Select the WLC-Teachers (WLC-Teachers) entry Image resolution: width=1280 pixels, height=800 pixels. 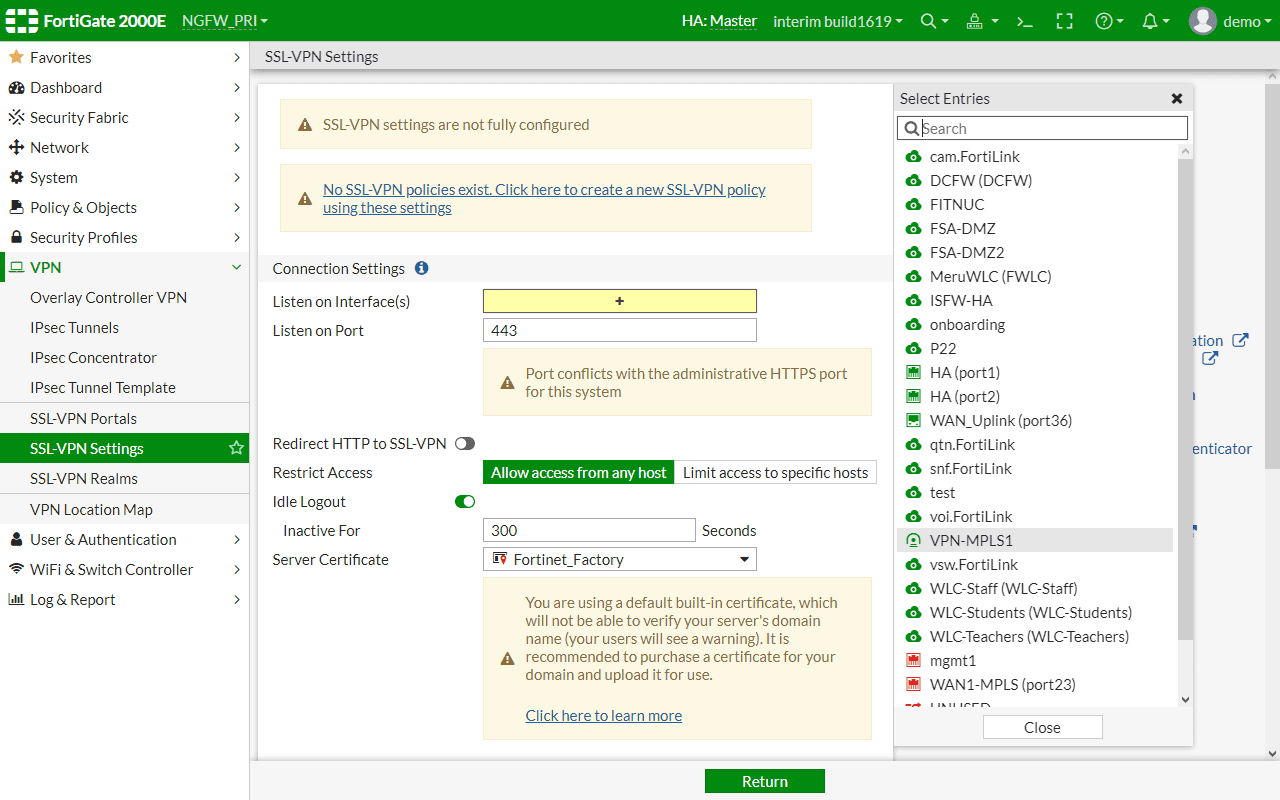[1035, 637]
